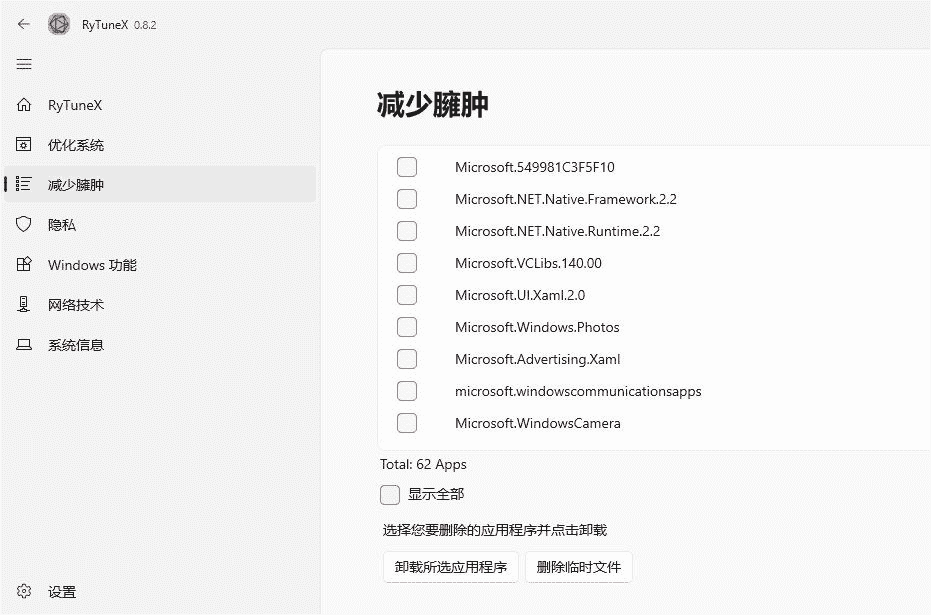Open the RyTuneX home page icon
The height and width of the screenshot is (615, 931).
[23, 104]
